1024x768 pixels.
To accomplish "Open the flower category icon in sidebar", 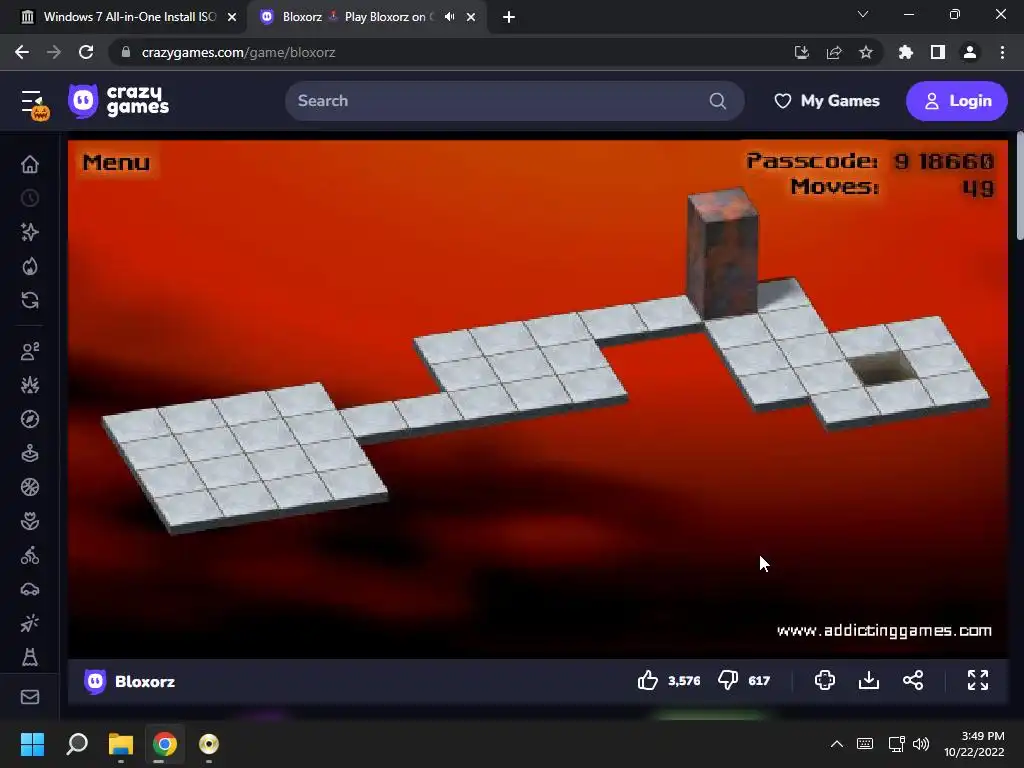I will (30, 521).
